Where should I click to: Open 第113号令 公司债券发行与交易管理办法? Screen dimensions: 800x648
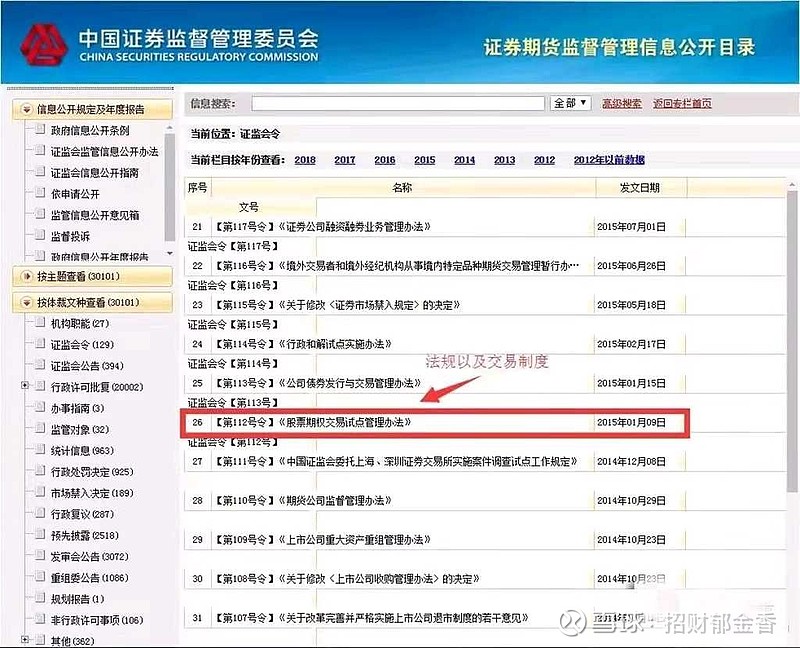pos(318,383)
